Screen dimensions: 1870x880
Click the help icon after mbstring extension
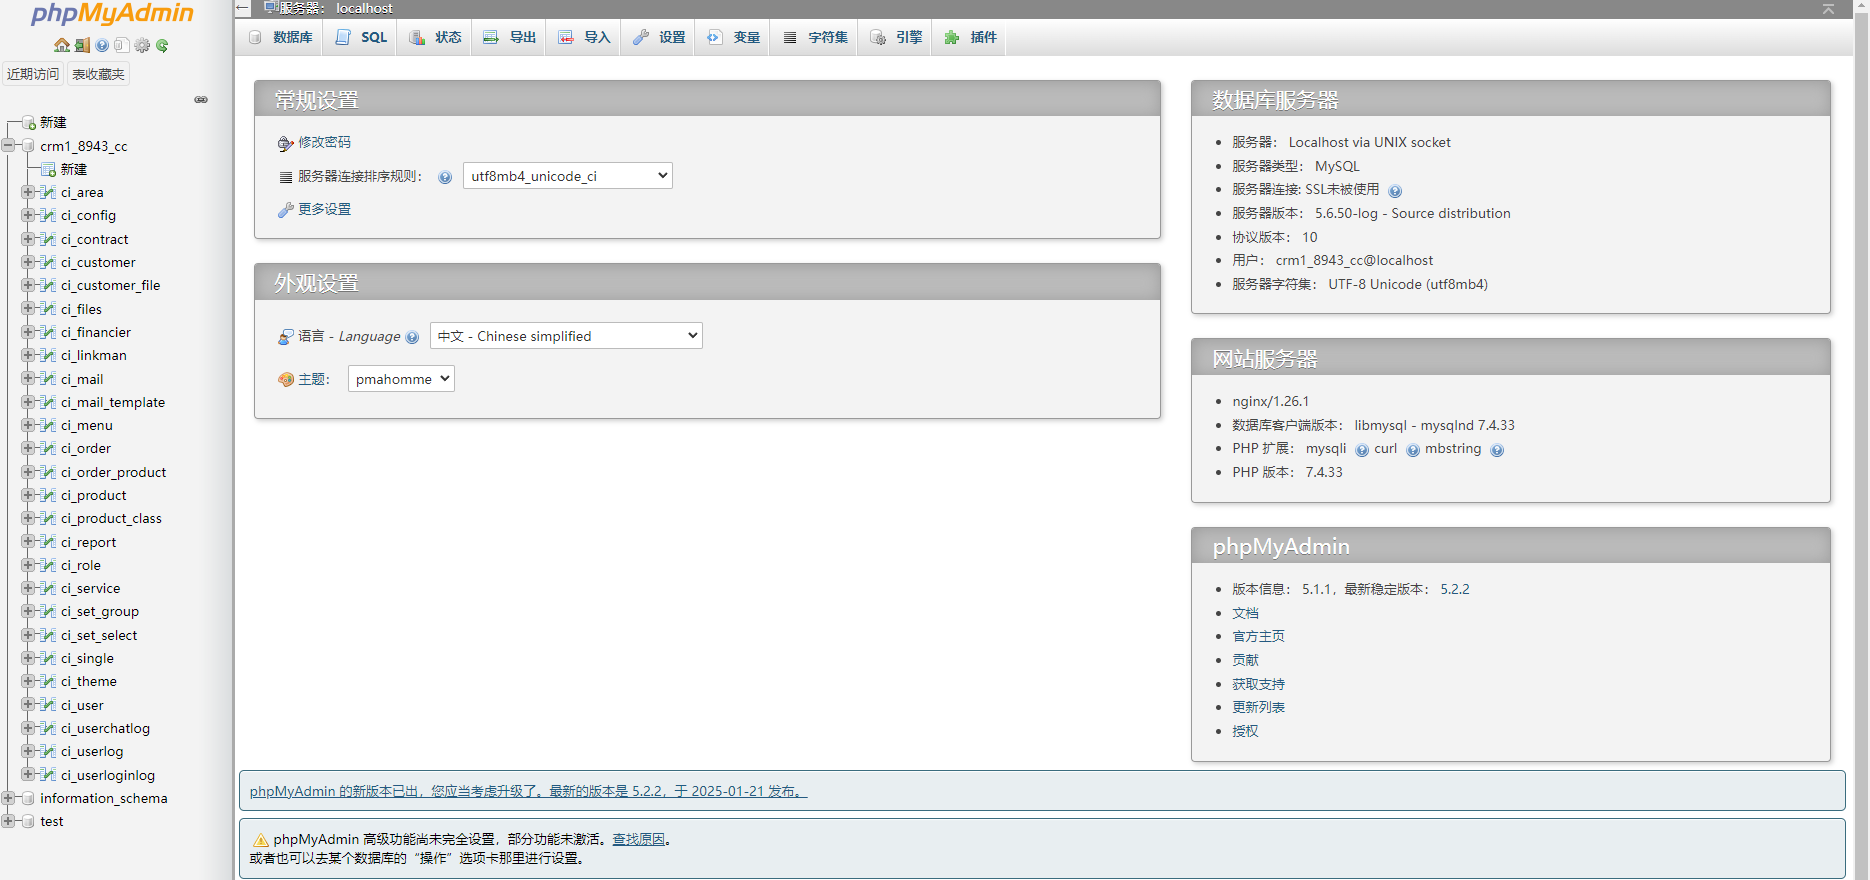click(x=1497, y=450)
